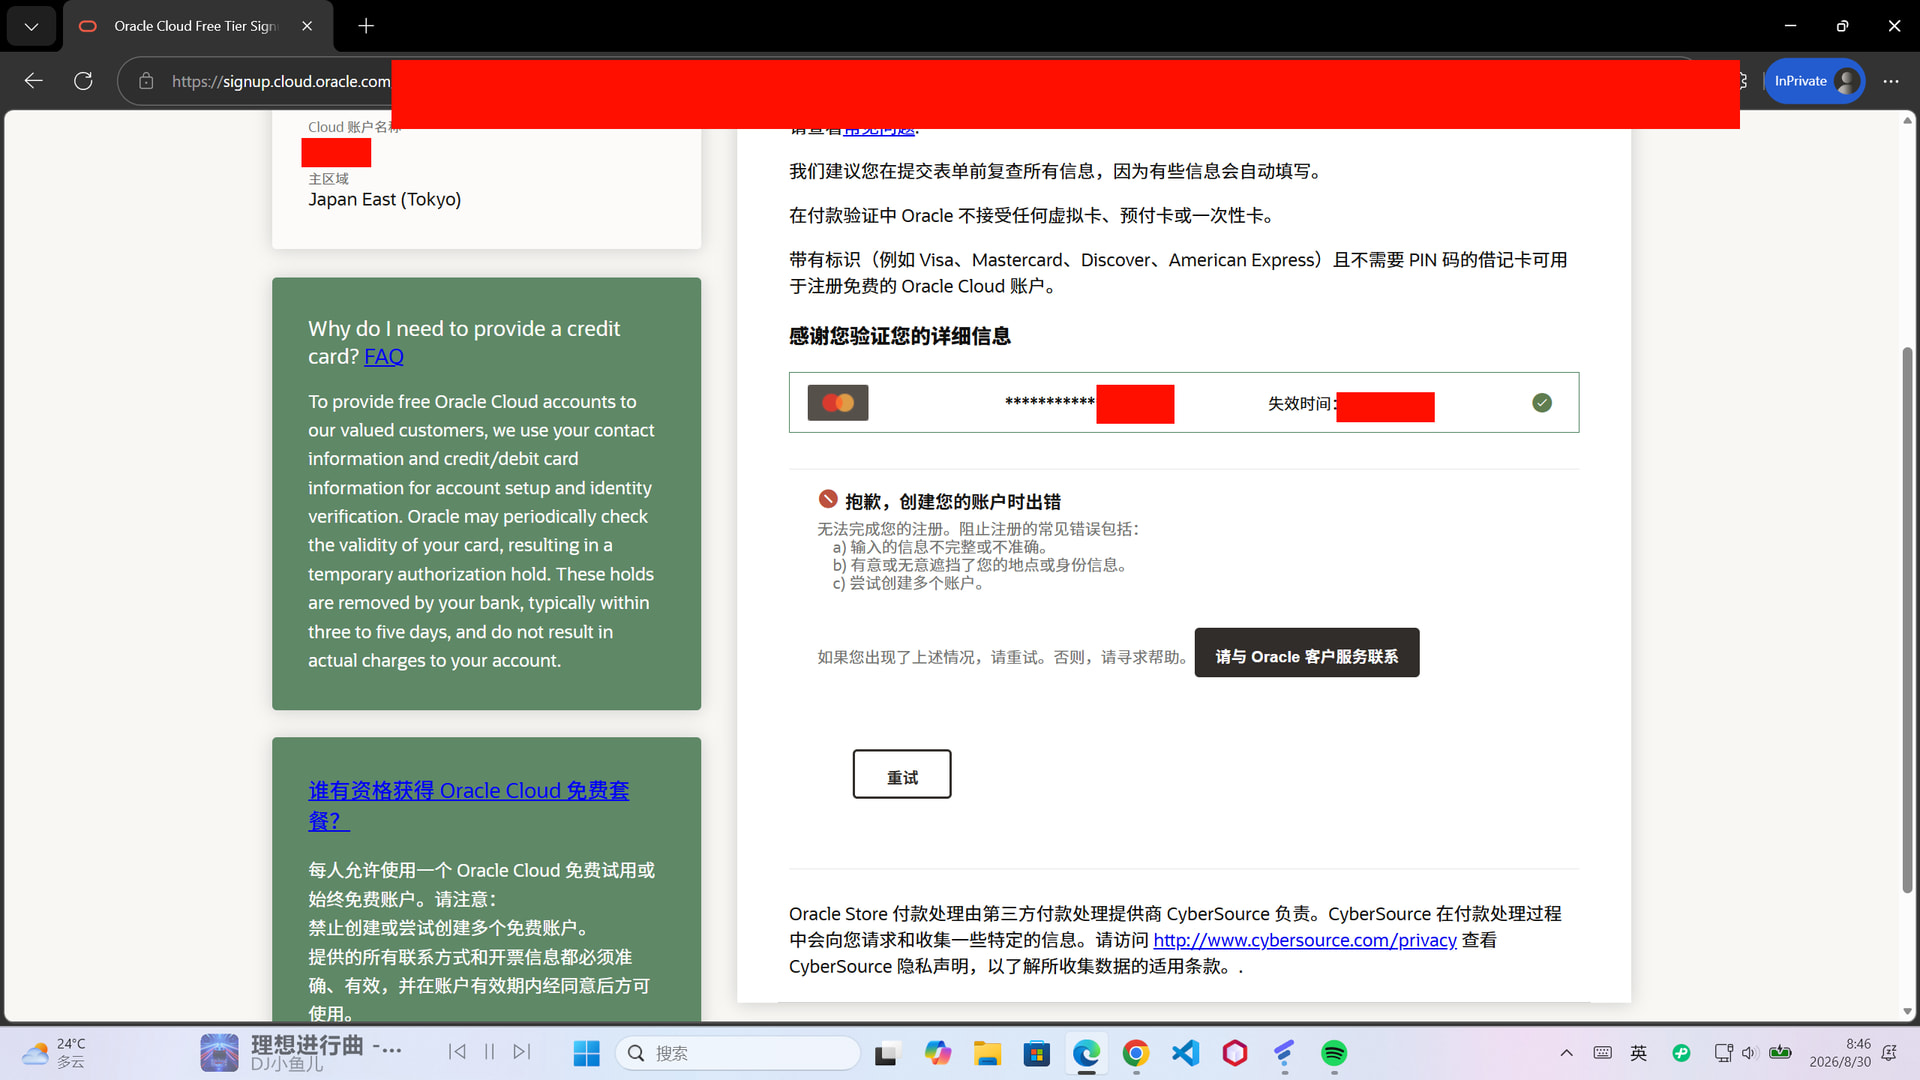Open the notification center bell icon

[1889, 1053]
